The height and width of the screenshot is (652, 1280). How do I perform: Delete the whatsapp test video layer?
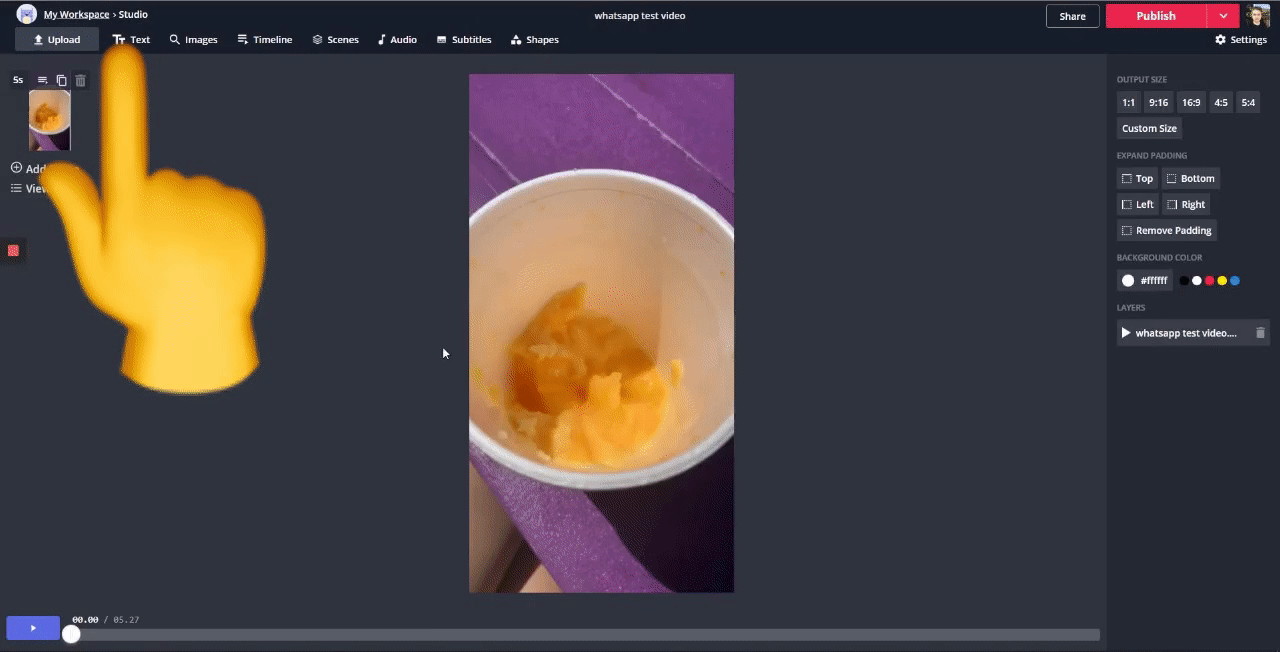click(x=1260, y=333)
